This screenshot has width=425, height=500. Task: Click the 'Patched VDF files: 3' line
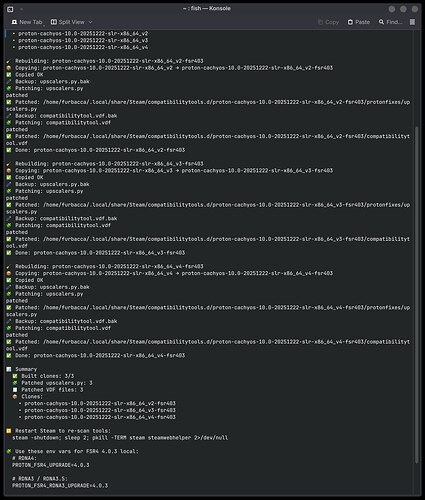[48, 390]
